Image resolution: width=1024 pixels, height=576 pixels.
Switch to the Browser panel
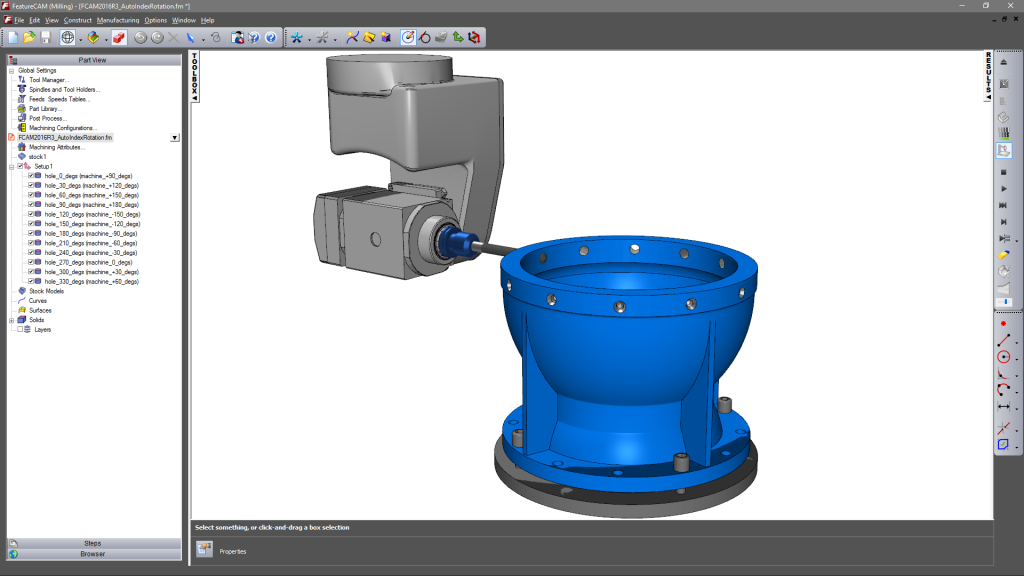tap(92, 554)
